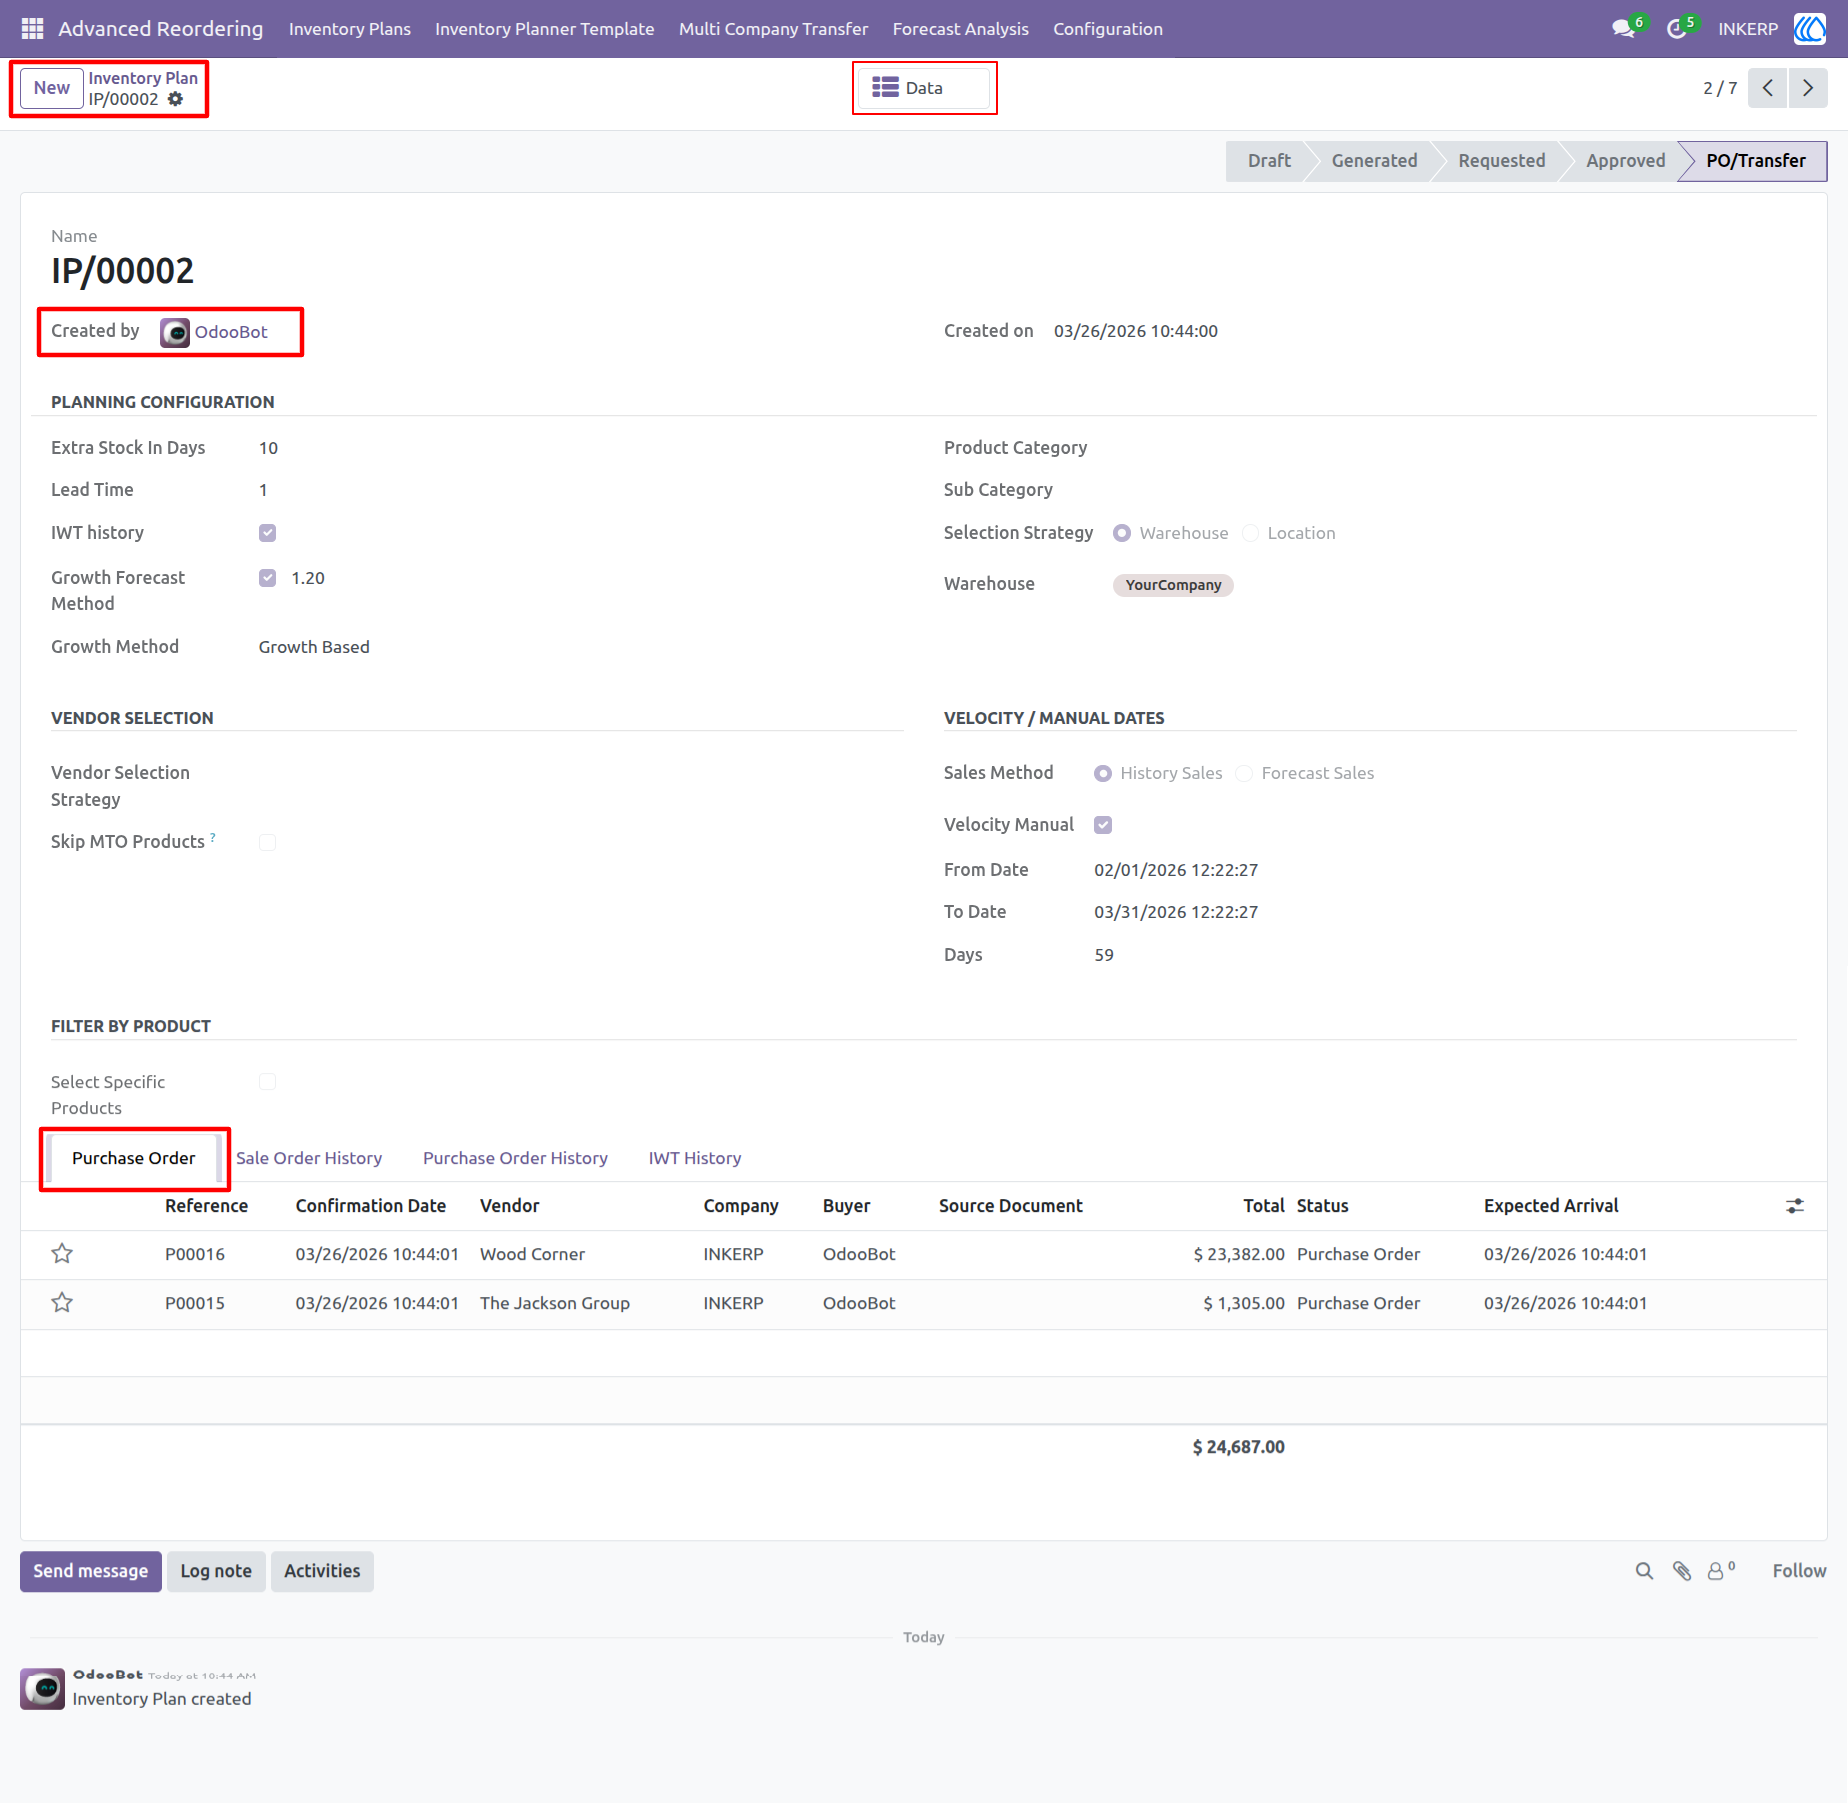Open the Inventory Plans menu

(350, 29)
